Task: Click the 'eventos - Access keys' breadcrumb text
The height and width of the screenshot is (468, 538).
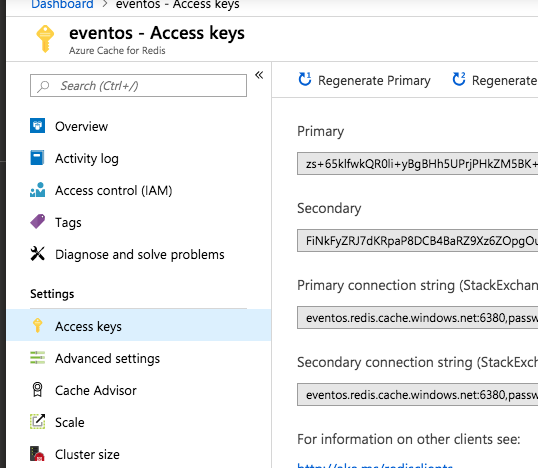Action: click(x=177, y=4)
